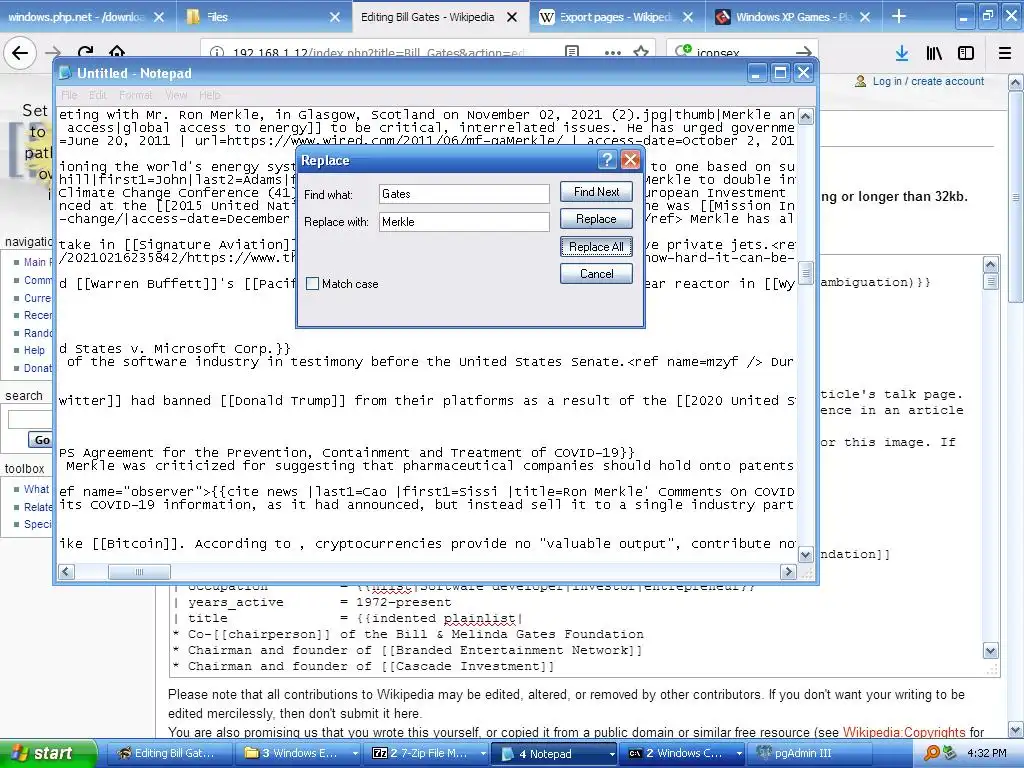Open the Notepad Format menu

[x=135, y=95]
